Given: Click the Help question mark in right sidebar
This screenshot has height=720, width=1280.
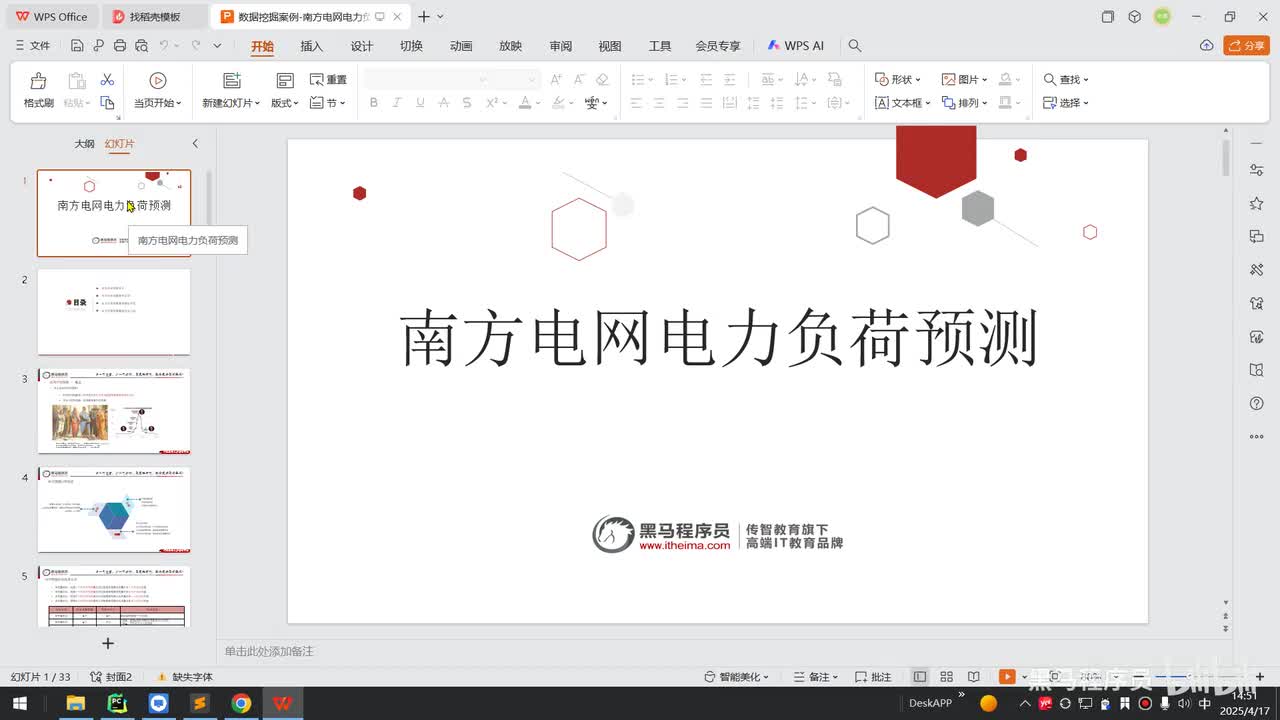Looking at the screenshot, I should [1257, 403].
